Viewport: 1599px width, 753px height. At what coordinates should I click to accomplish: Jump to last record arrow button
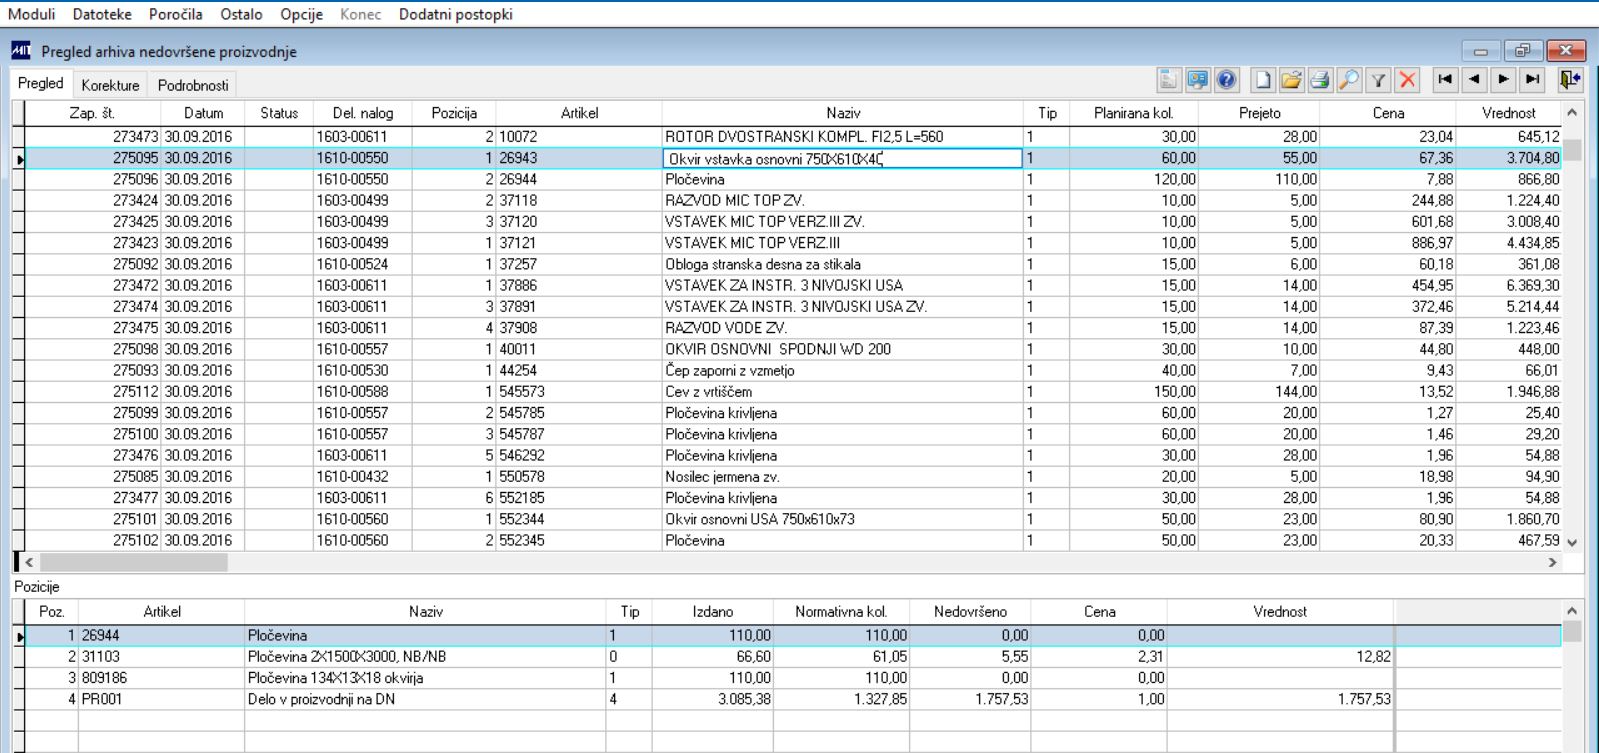1532,80
